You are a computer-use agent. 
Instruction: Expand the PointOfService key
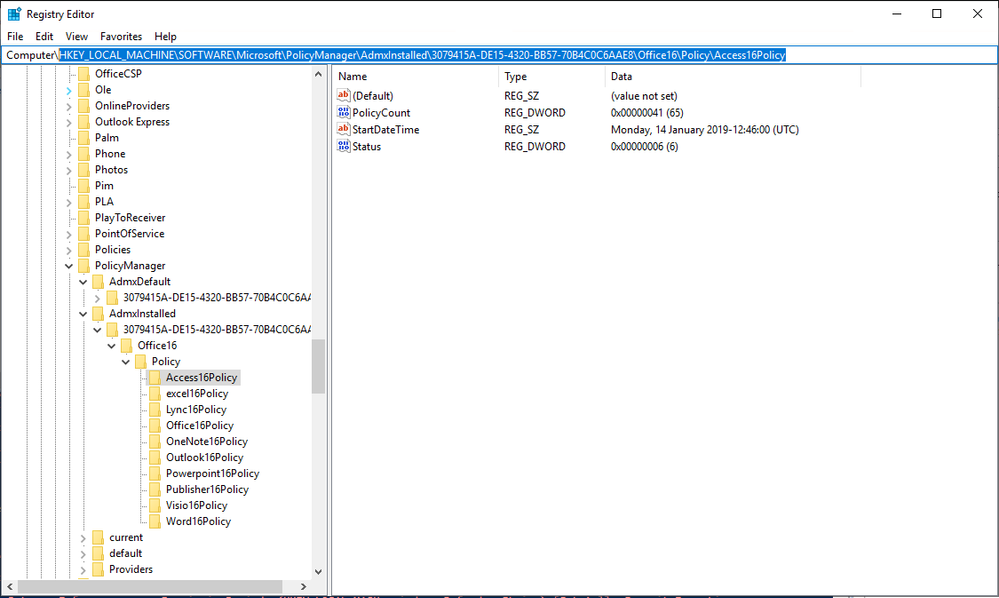tap(69, 234)
